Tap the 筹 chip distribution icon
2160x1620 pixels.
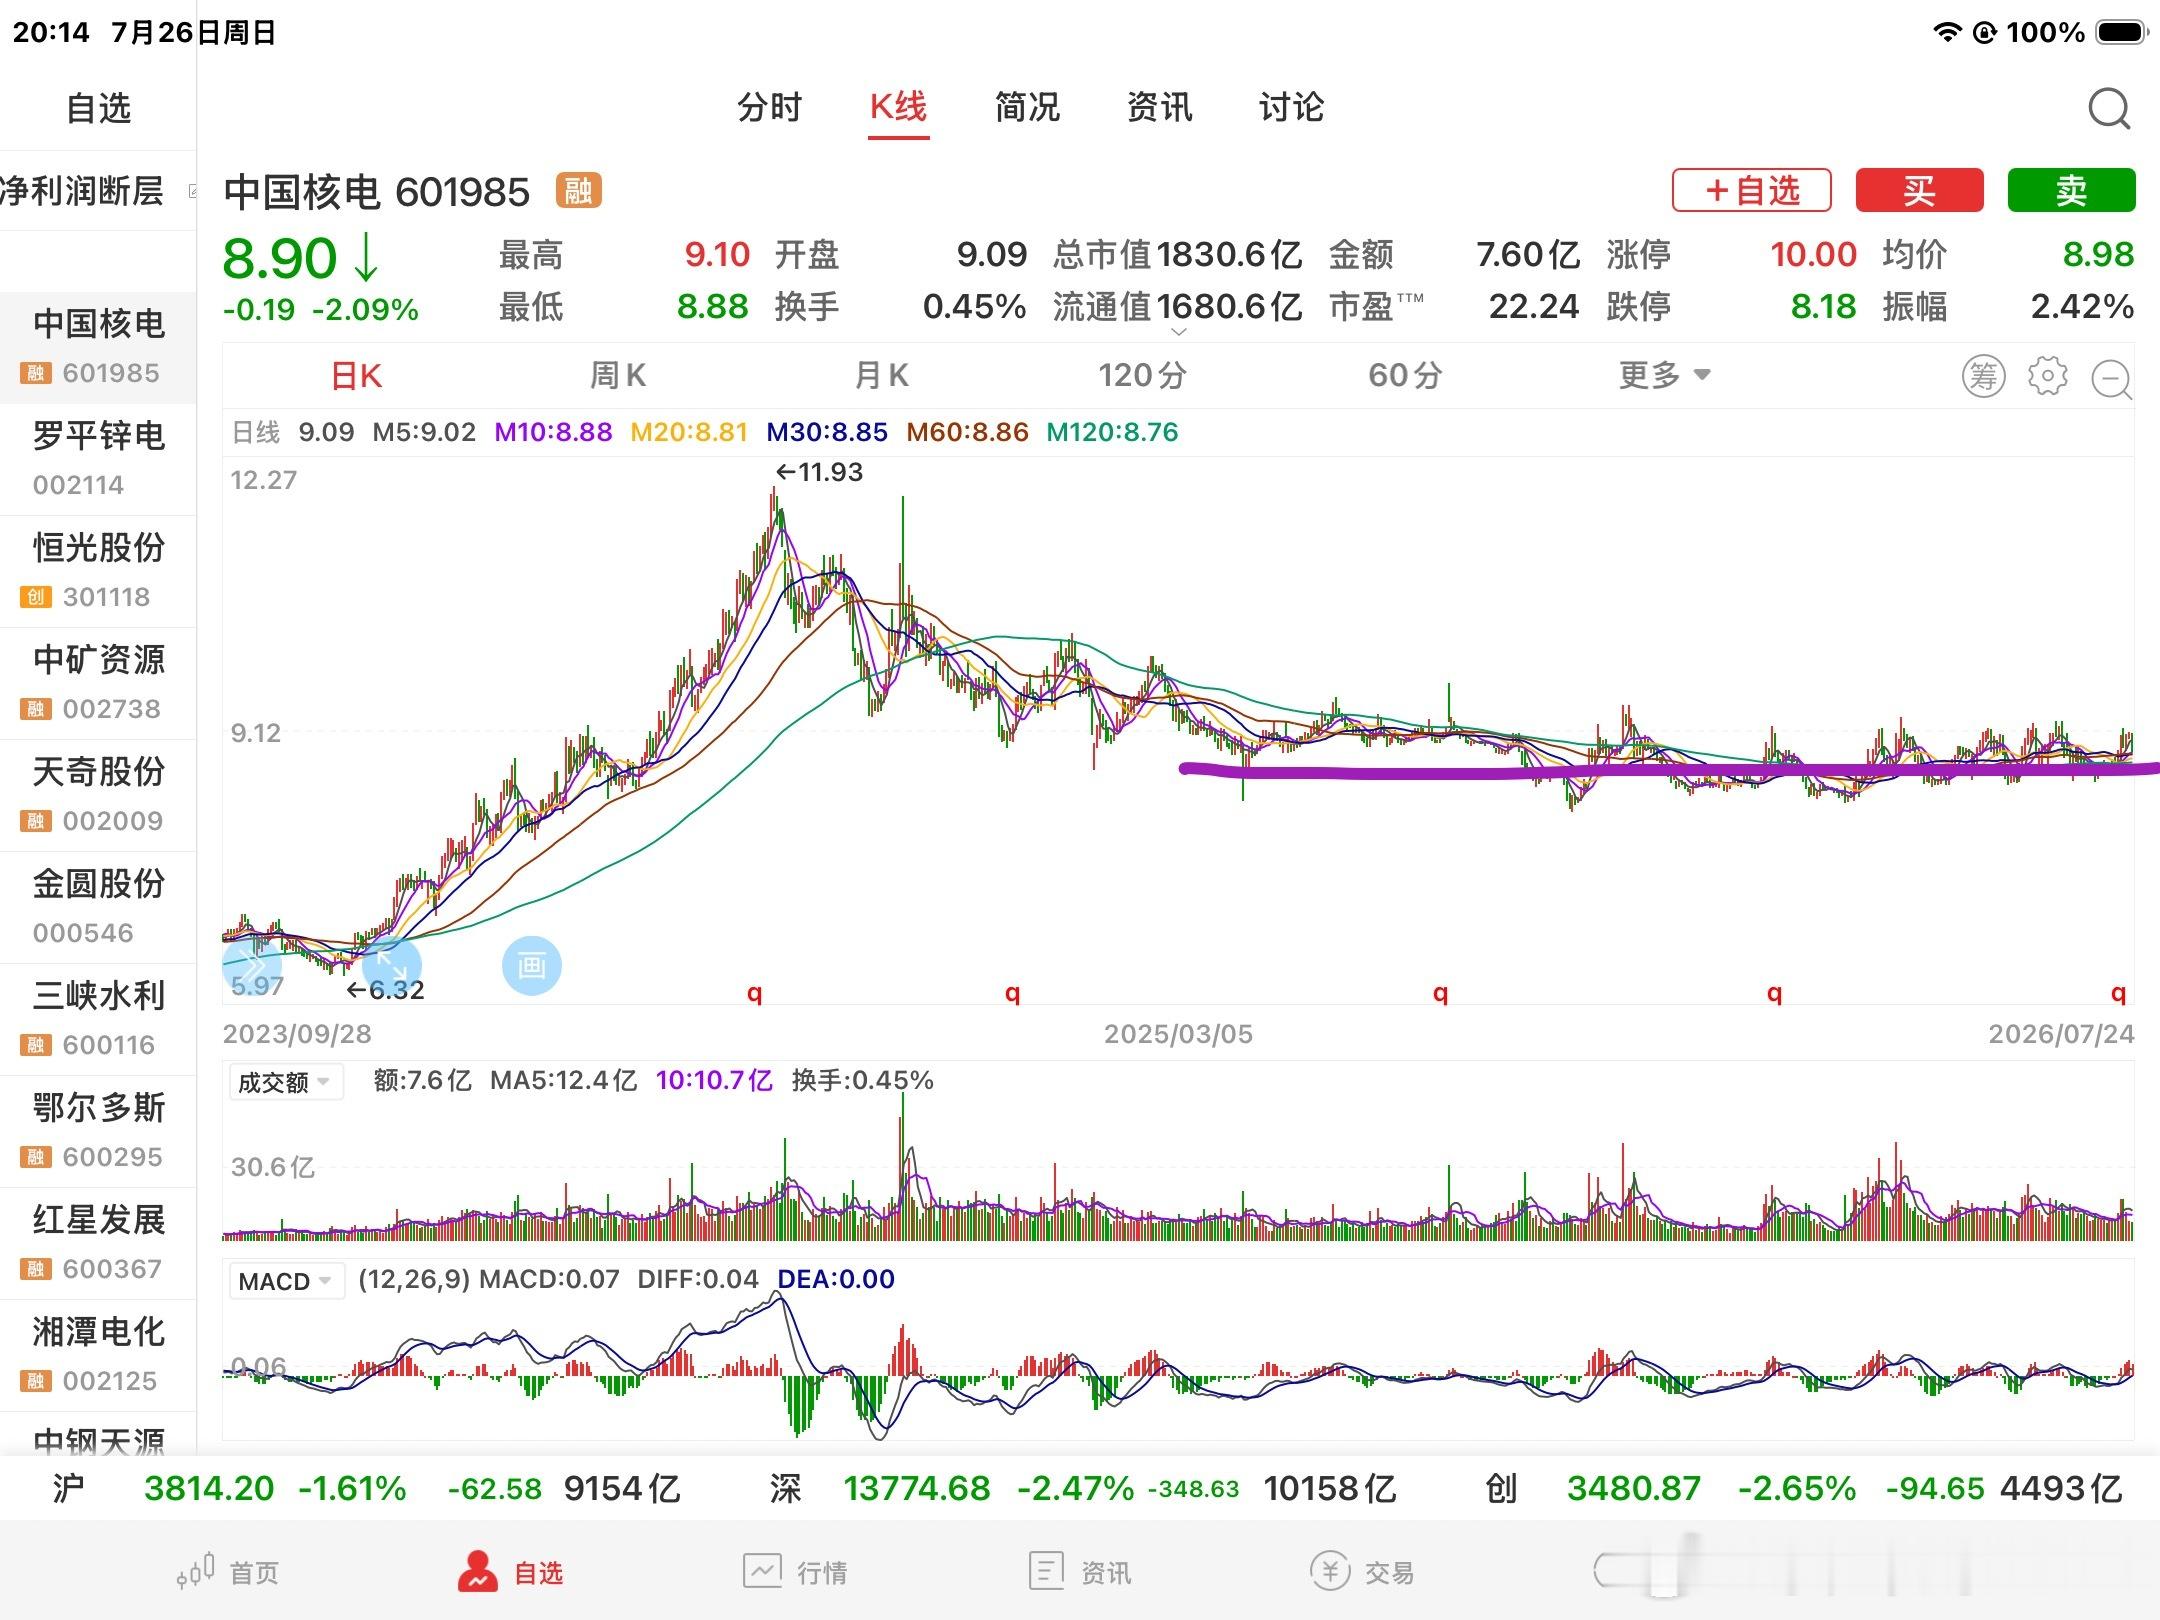[x=1983, y=377]
